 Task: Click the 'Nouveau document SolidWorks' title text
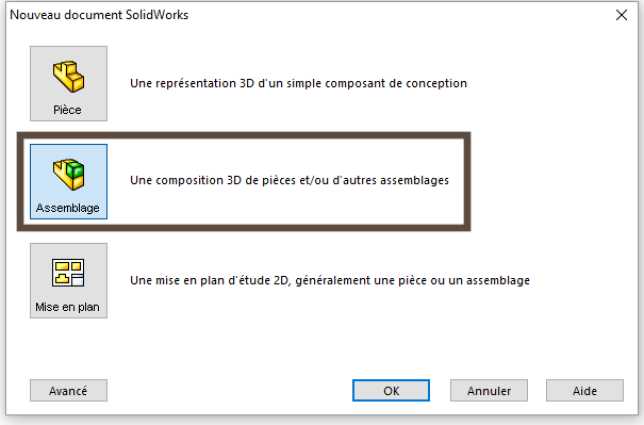tap(99, 15)
